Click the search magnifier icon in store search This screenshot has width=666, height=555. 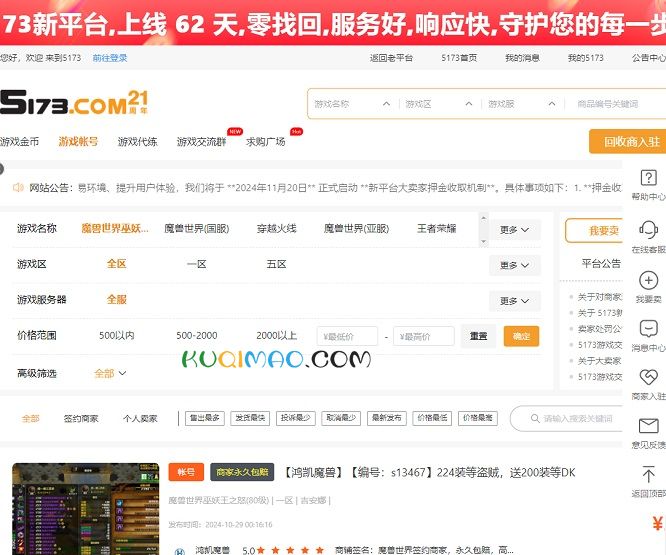pyautogui.click(x=535, y=418)
